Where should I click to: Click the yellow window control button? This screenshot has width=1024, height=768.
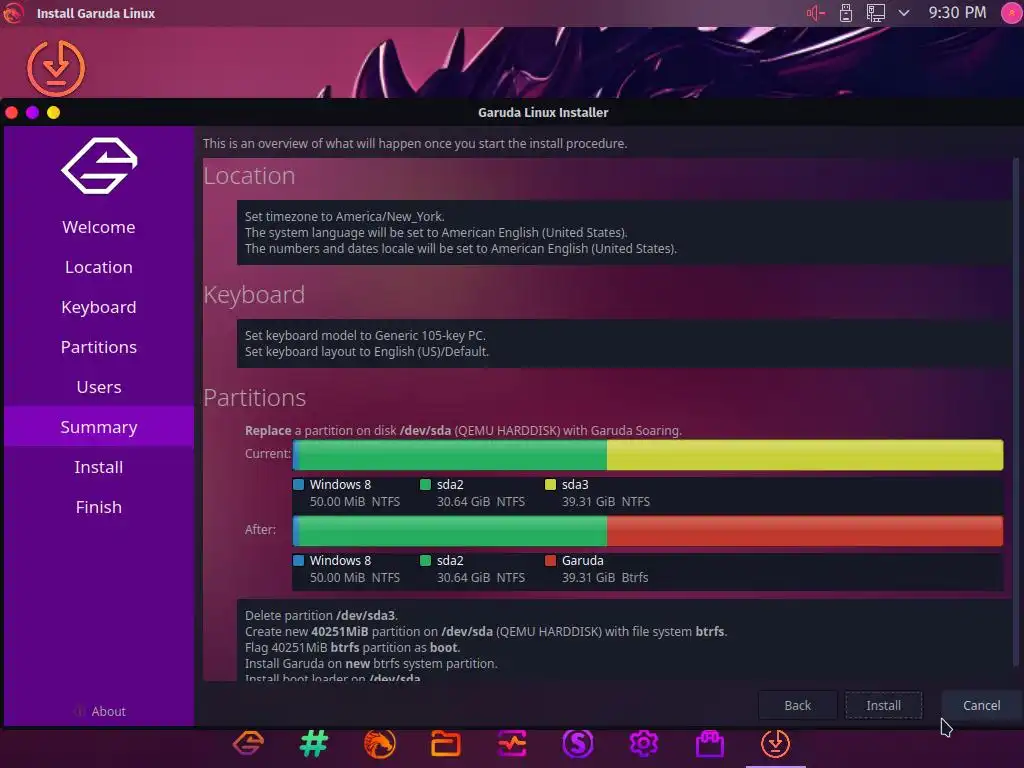(x=54, y=112)
